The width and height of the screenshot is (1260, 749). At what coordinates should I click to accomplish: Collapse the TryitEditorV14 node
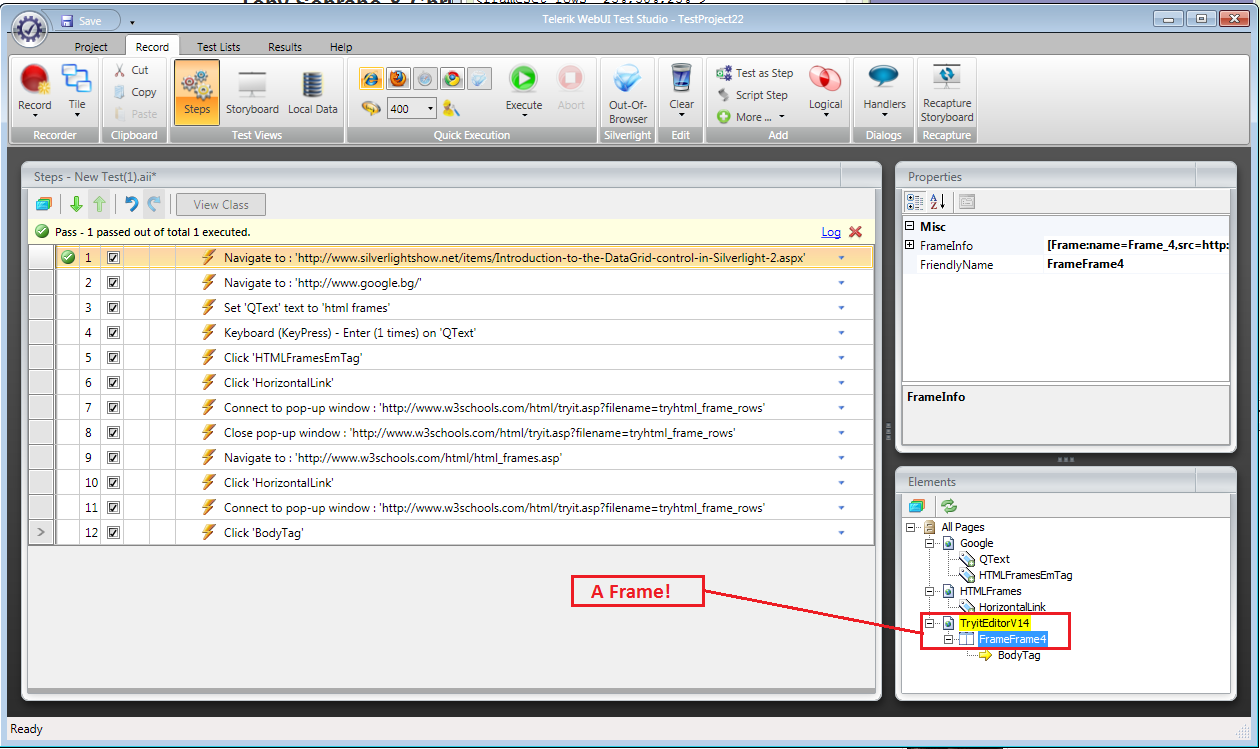point(929,623)
